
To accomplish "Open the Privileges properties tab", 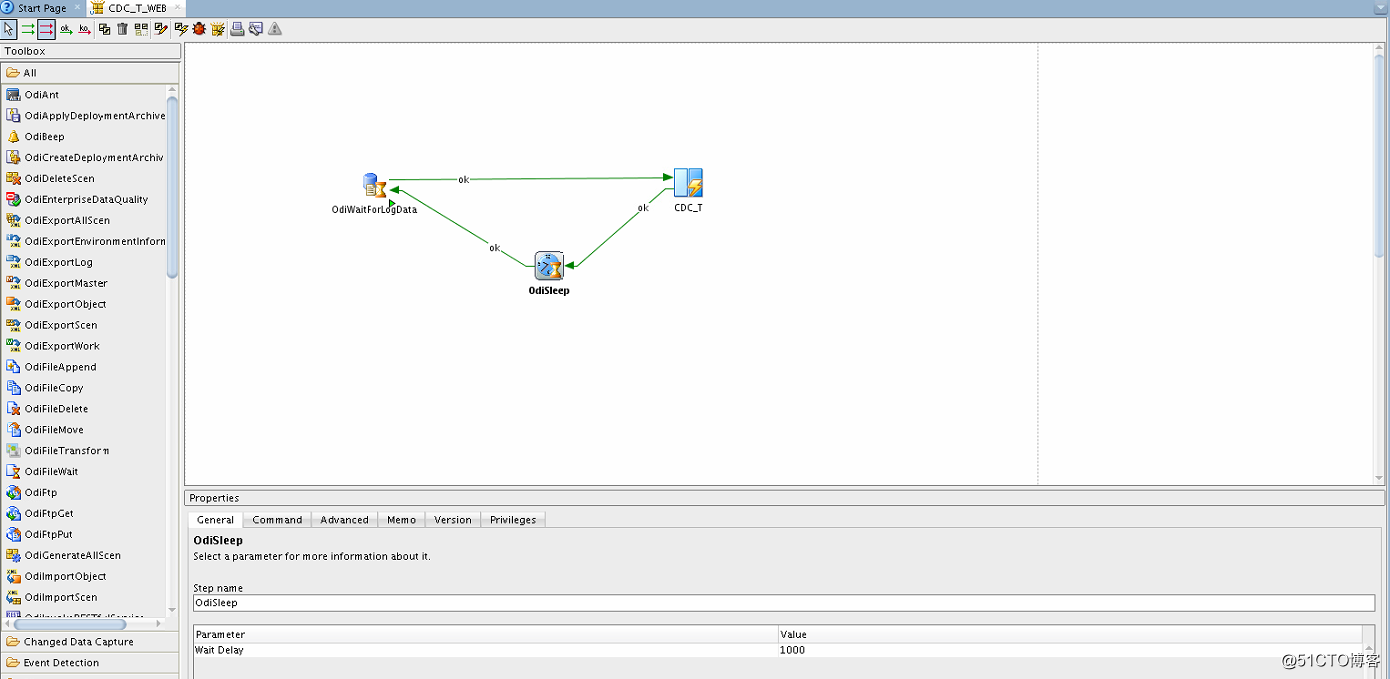I will pyautogui.click(x=513, y=520).
